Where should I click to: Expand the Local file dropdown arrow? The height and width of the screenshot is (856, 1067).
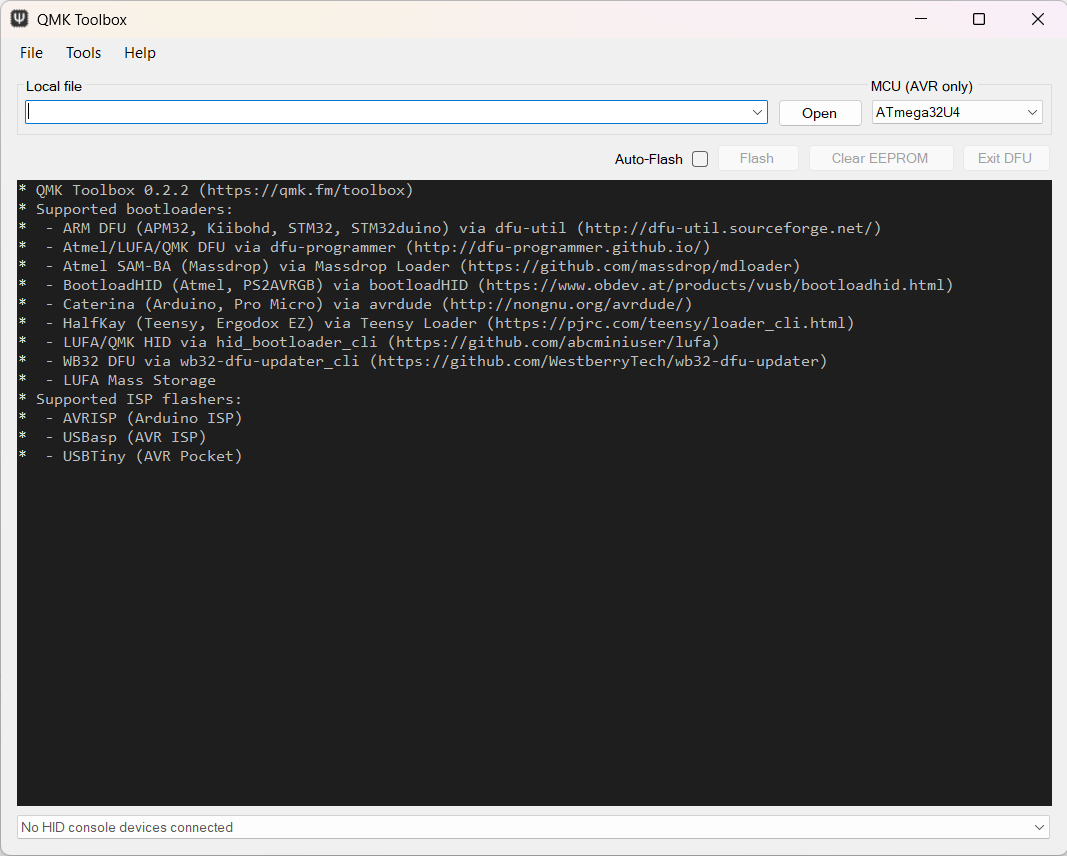pos(757,112)
